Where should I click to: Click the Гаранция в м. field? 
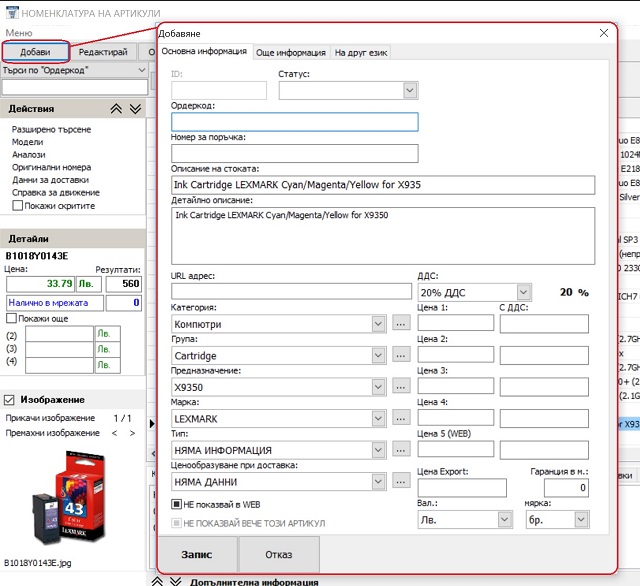[x=566, y=488]
